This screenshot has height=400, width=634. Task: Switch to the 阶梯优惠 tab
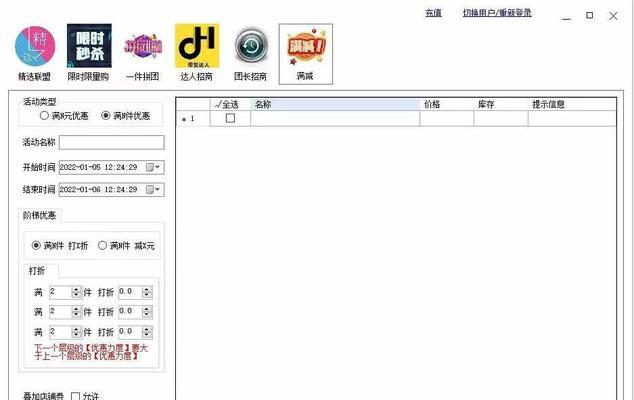pos(39,216)
